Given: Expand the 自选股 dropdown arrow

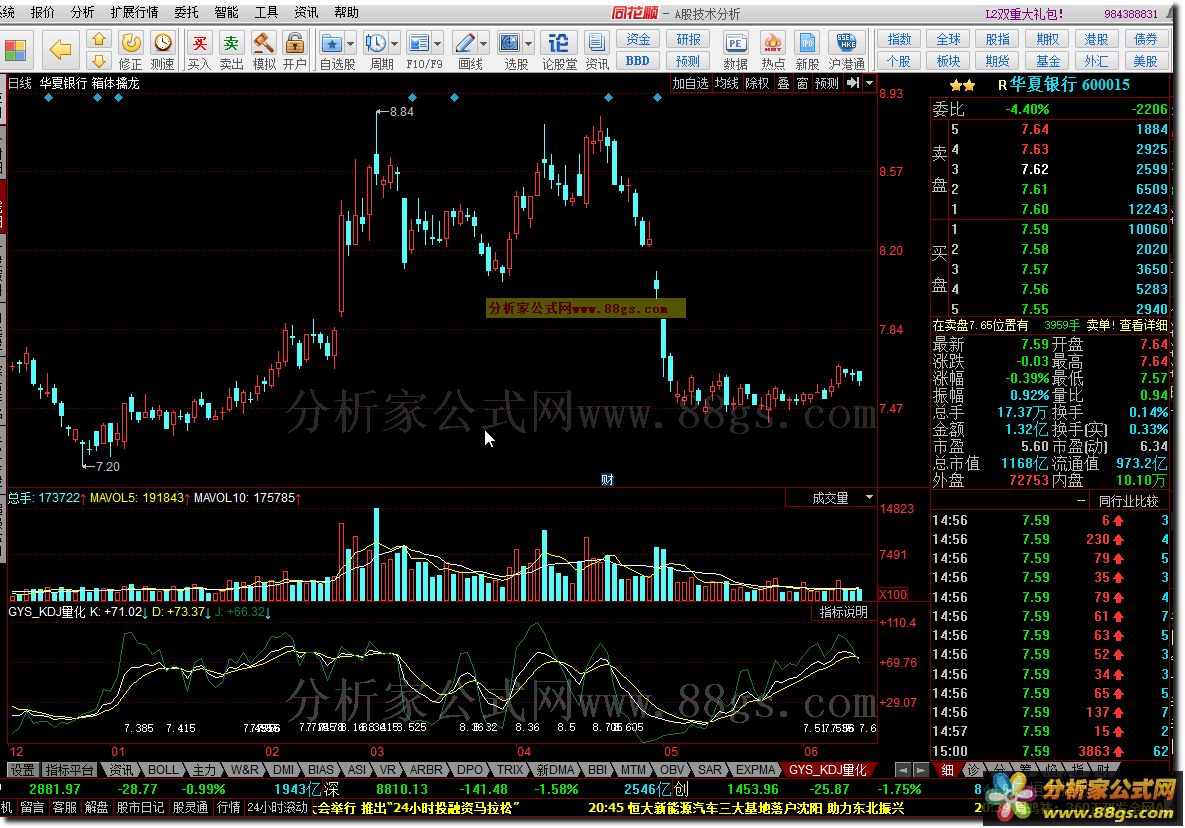Looking at the screenshot, I should click(350, 44).
